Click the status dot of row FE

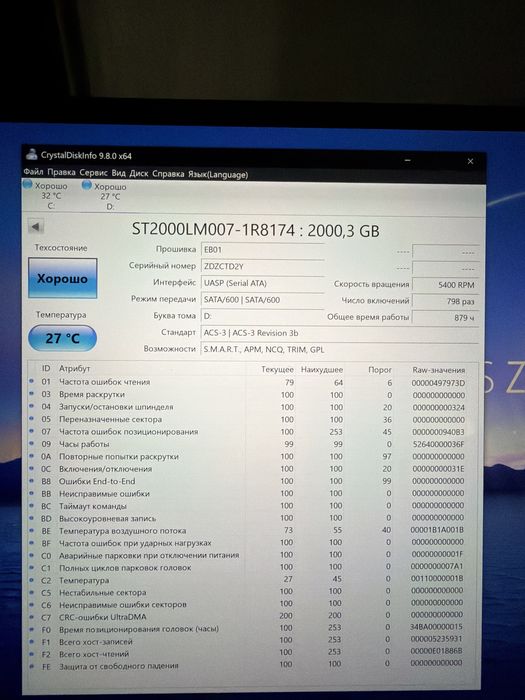click(32, 666)
